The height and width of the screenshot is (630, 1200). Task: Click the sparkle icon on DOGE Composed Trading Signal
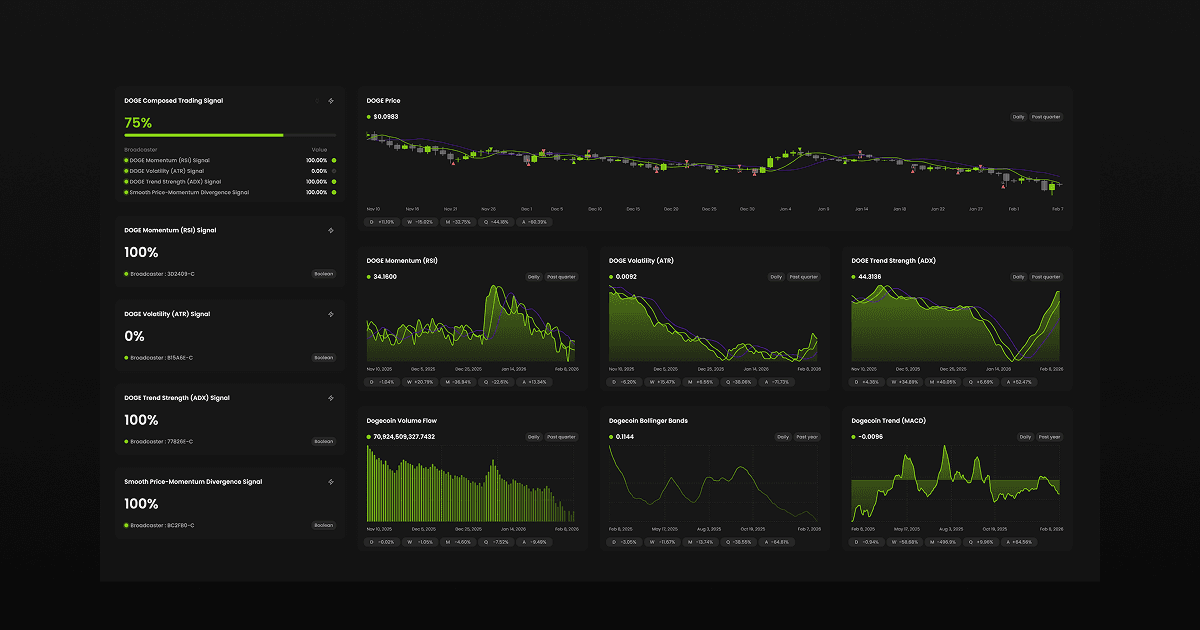click(x=331, y=101)
